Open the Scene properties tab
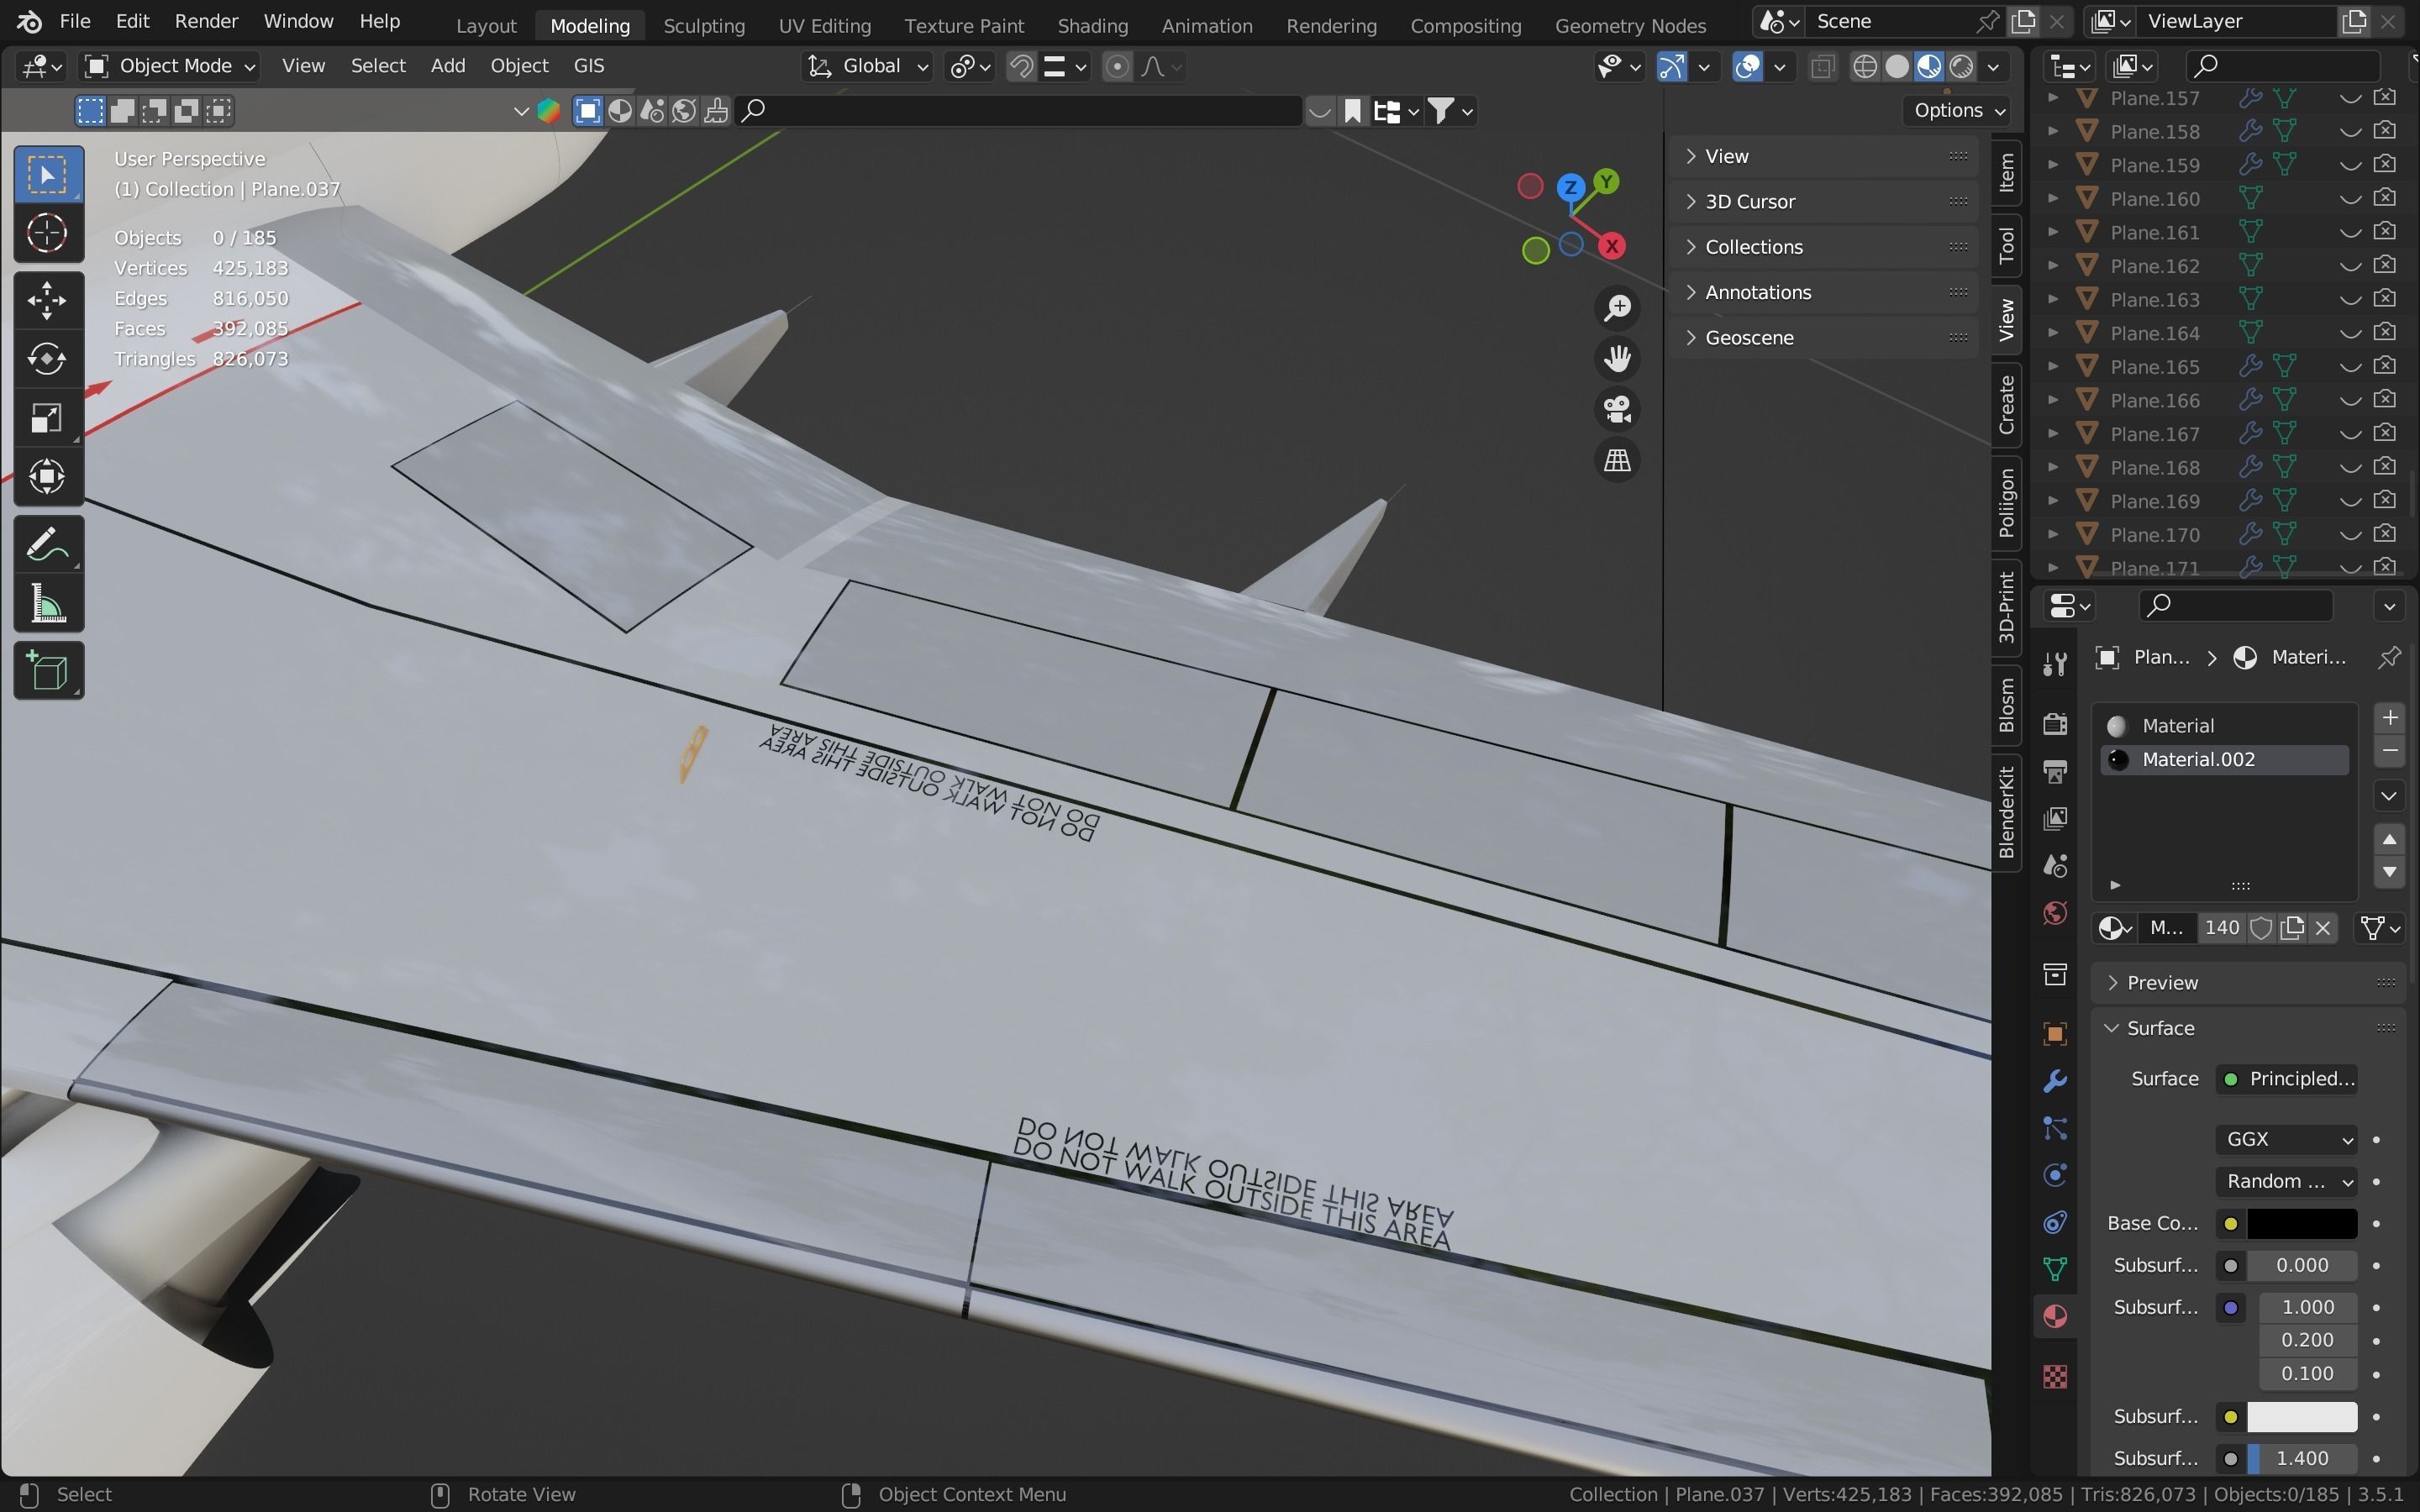This screenshot has height=1512, width=2420. point(2055,866)
